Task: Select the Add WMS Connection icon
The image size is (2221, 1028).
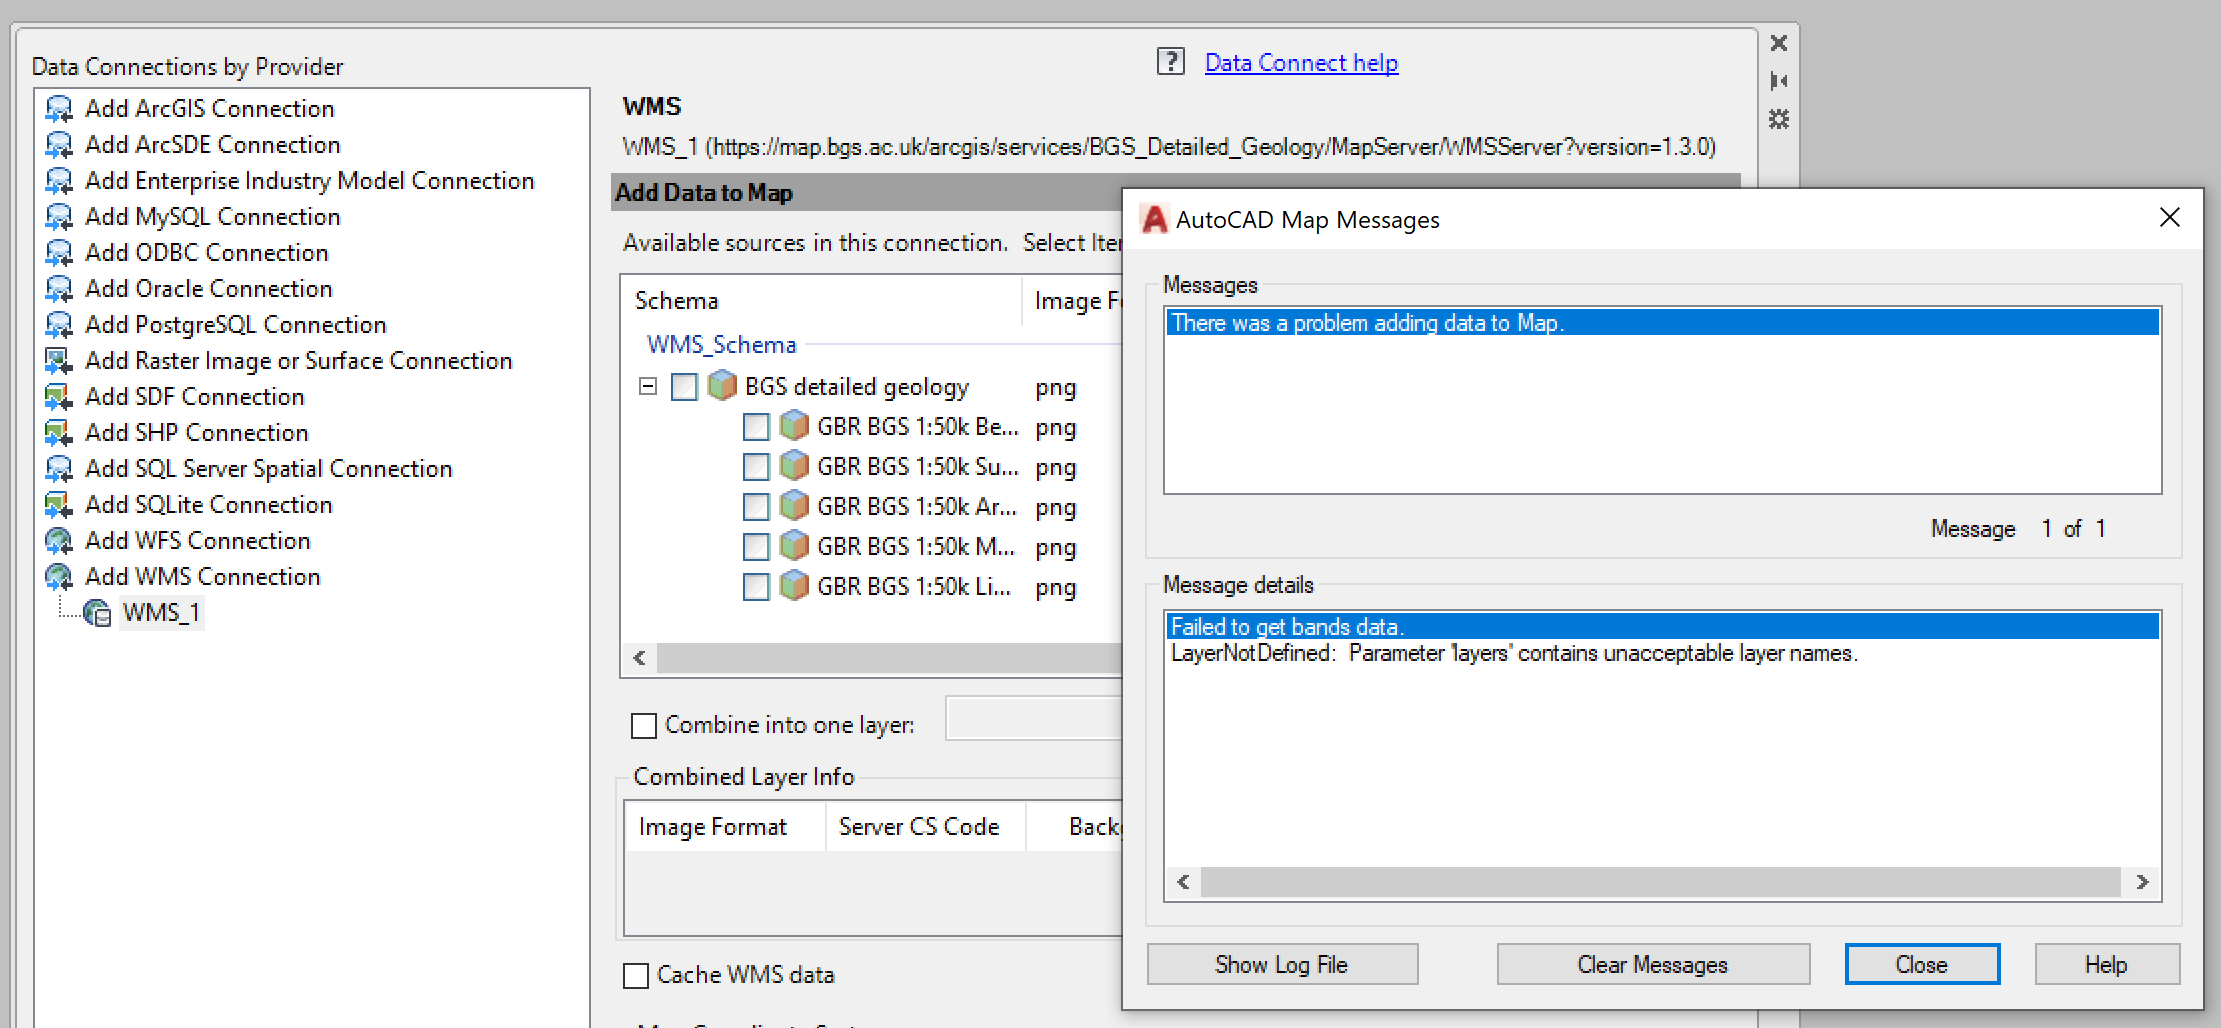Action: click(58, 576)
